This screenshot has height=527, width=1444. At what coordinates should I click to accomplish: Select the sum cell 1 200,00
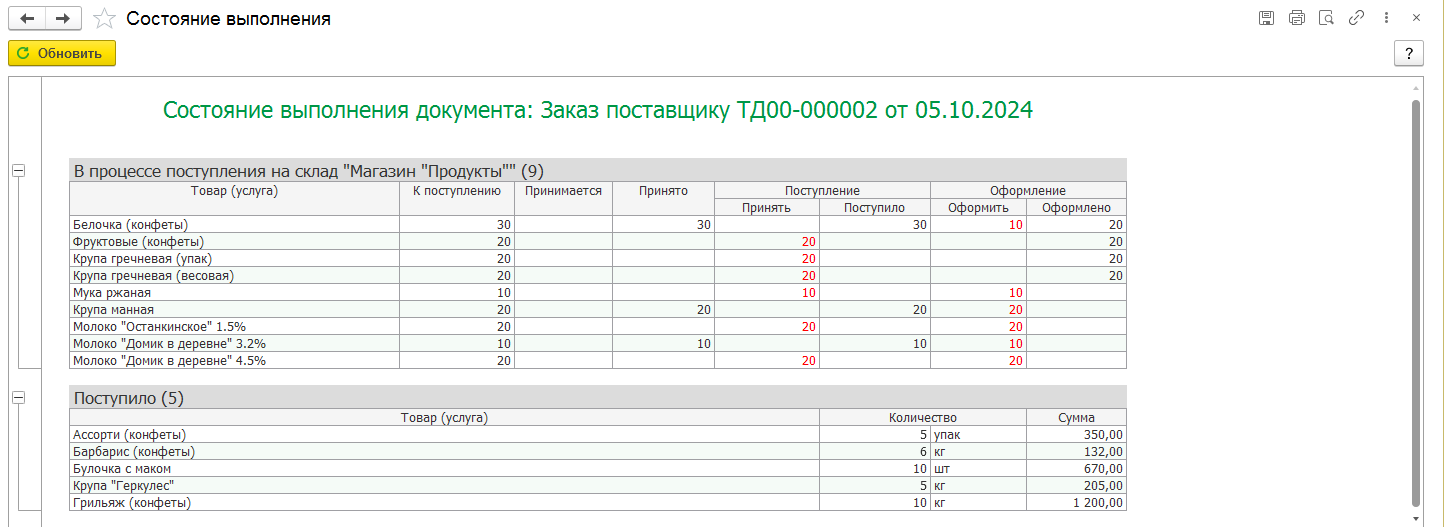pos(1076,503)
